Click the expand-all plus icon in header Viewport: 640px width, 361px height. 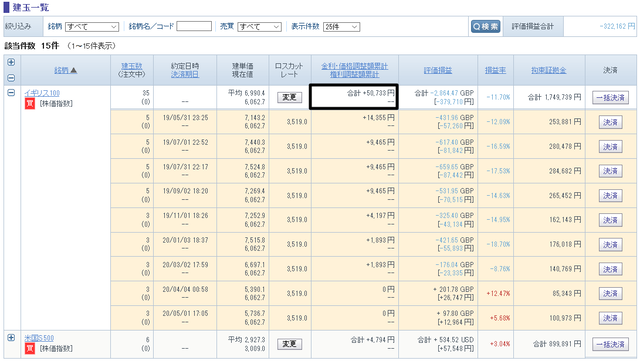(11, 62)
